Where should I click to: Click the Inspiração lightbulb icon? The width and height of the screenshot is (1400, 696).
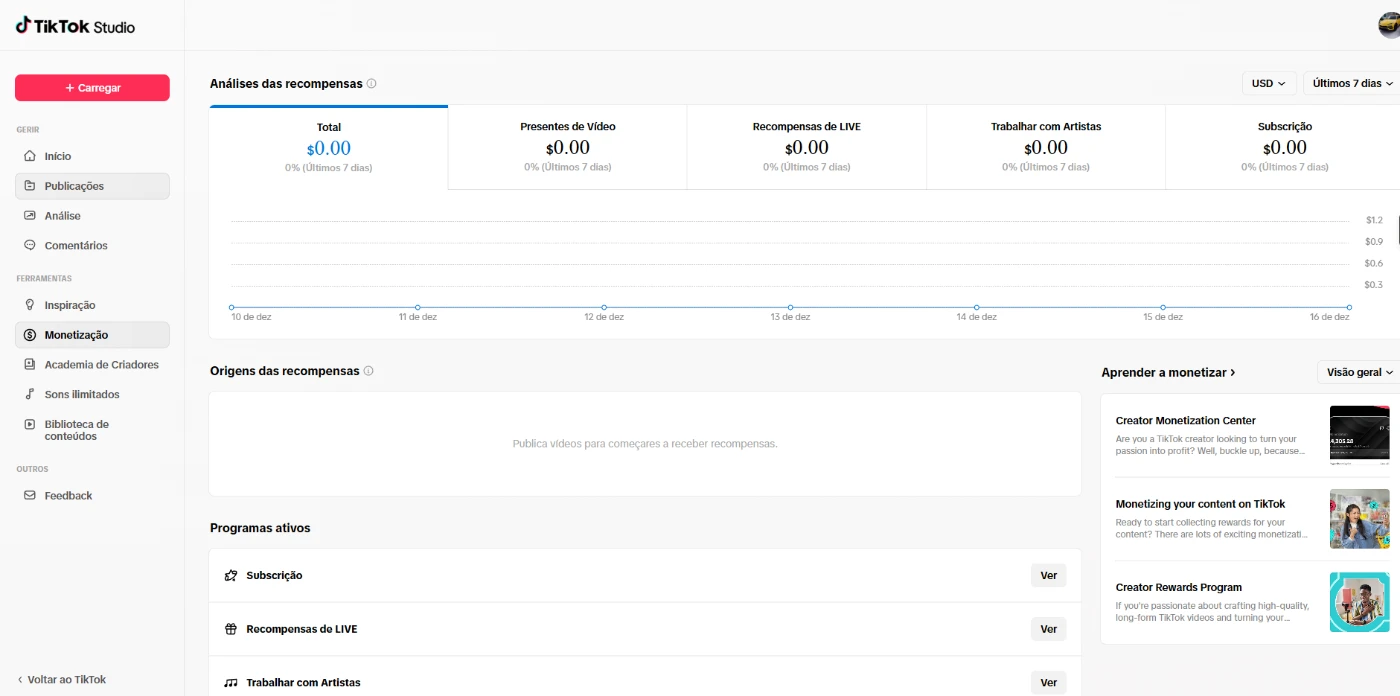pos(30,305)
